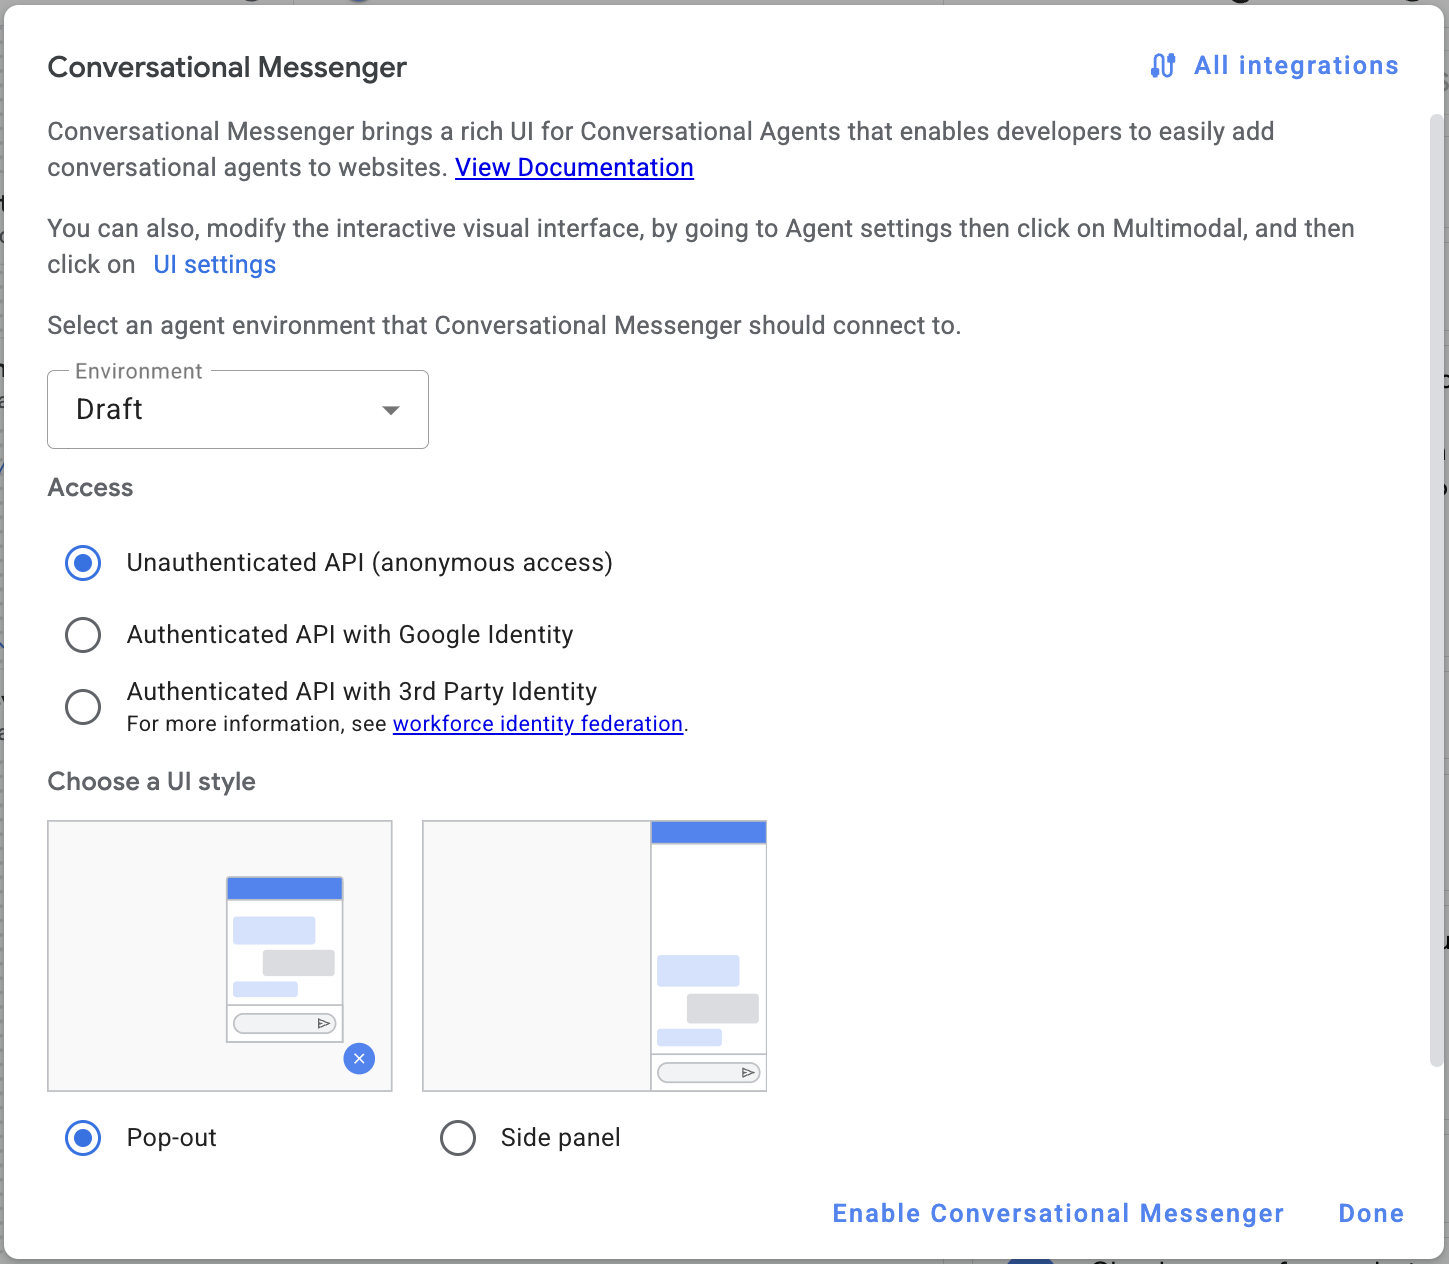This screenshot has width=1449, height=1264.
Task: Click the send arrow in Pop-out preview
Action: pyautogui.click(x=323, y=1024)
